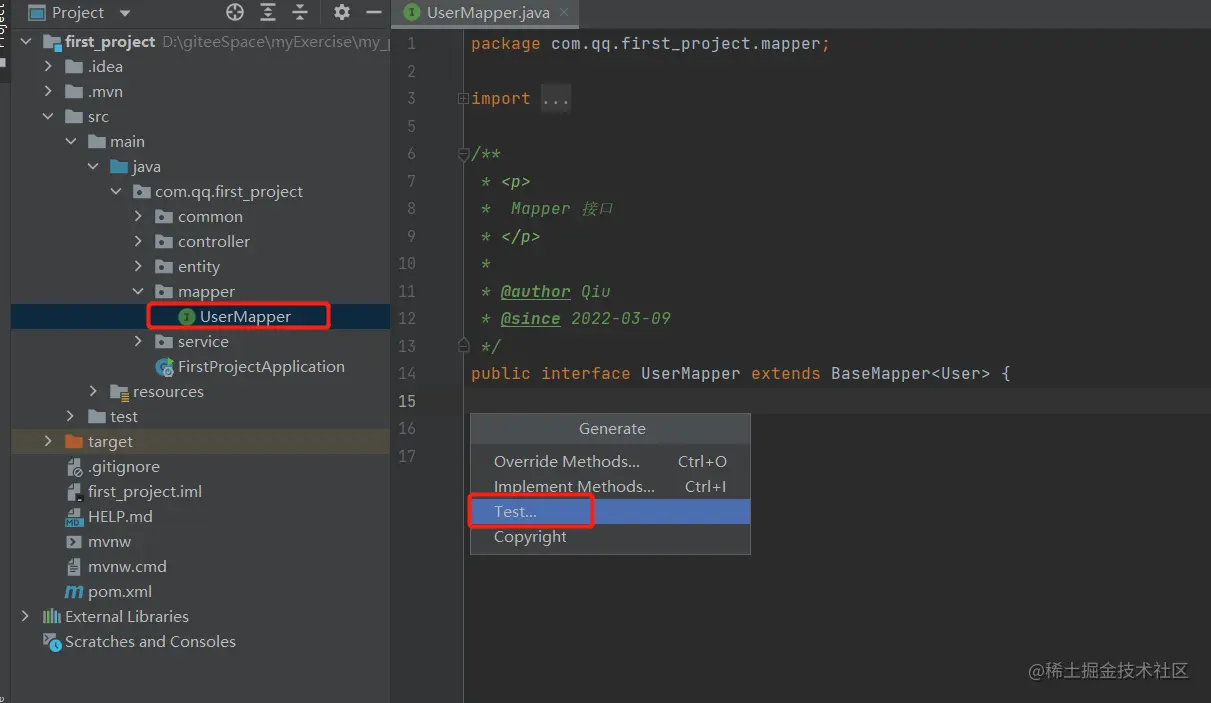Click the first_project module folder icon
The height and width of the screenshot is (703, 1211).
pos(52,42)
